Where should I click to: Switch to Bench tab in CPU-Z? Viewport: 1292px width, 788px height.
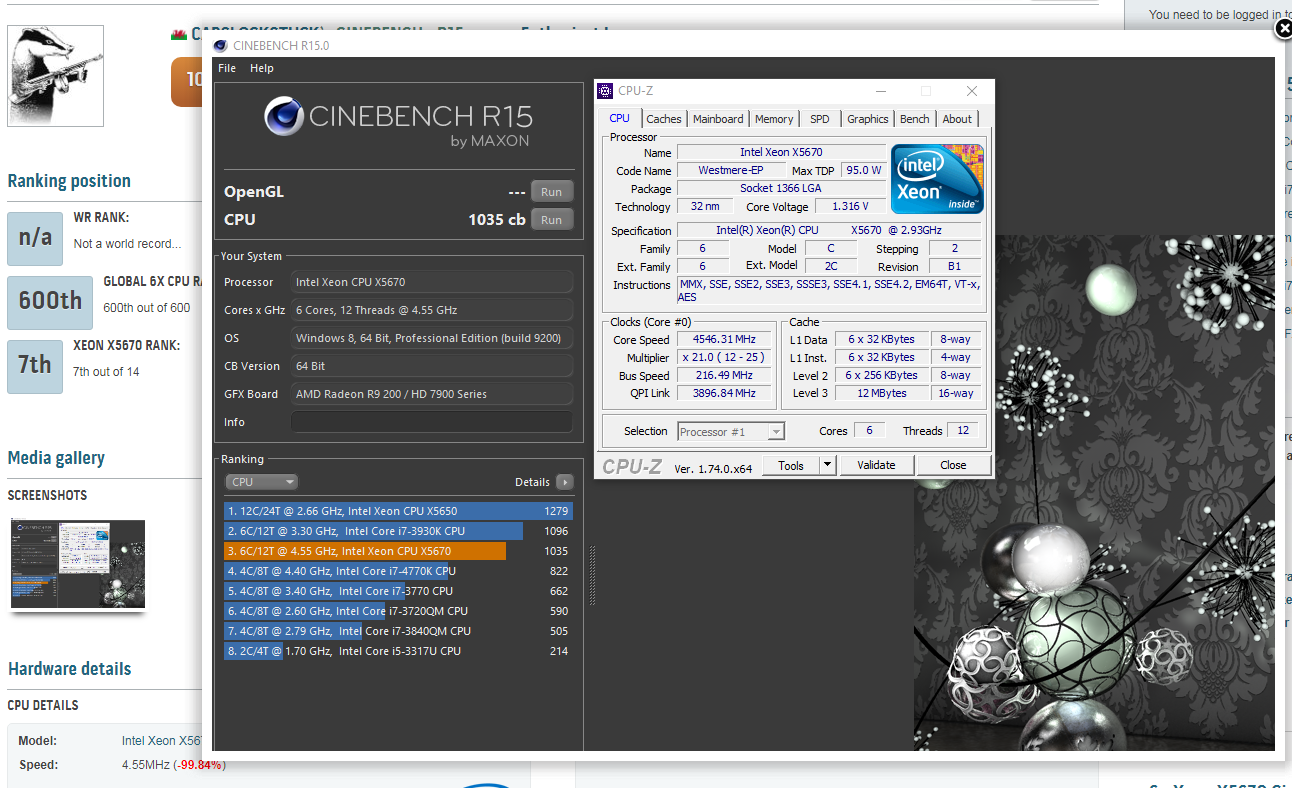click(915, 119)
